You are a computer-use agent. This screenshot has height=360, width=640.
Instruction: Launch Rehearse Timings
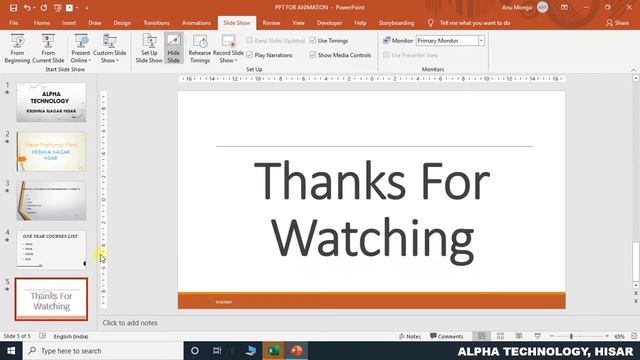pos(200,48)
